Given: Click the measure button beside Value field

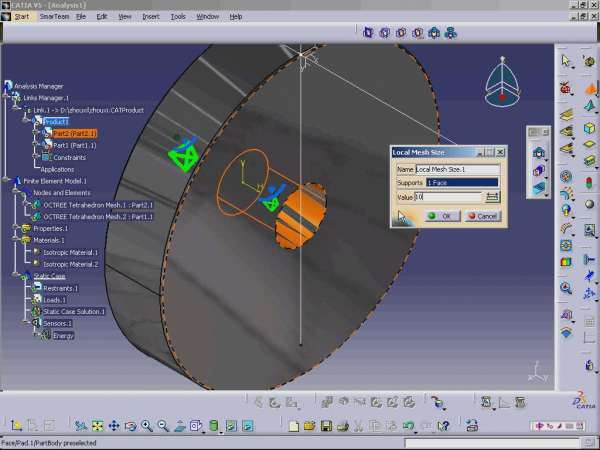Looking at the screenshot, I should [492, 197].
